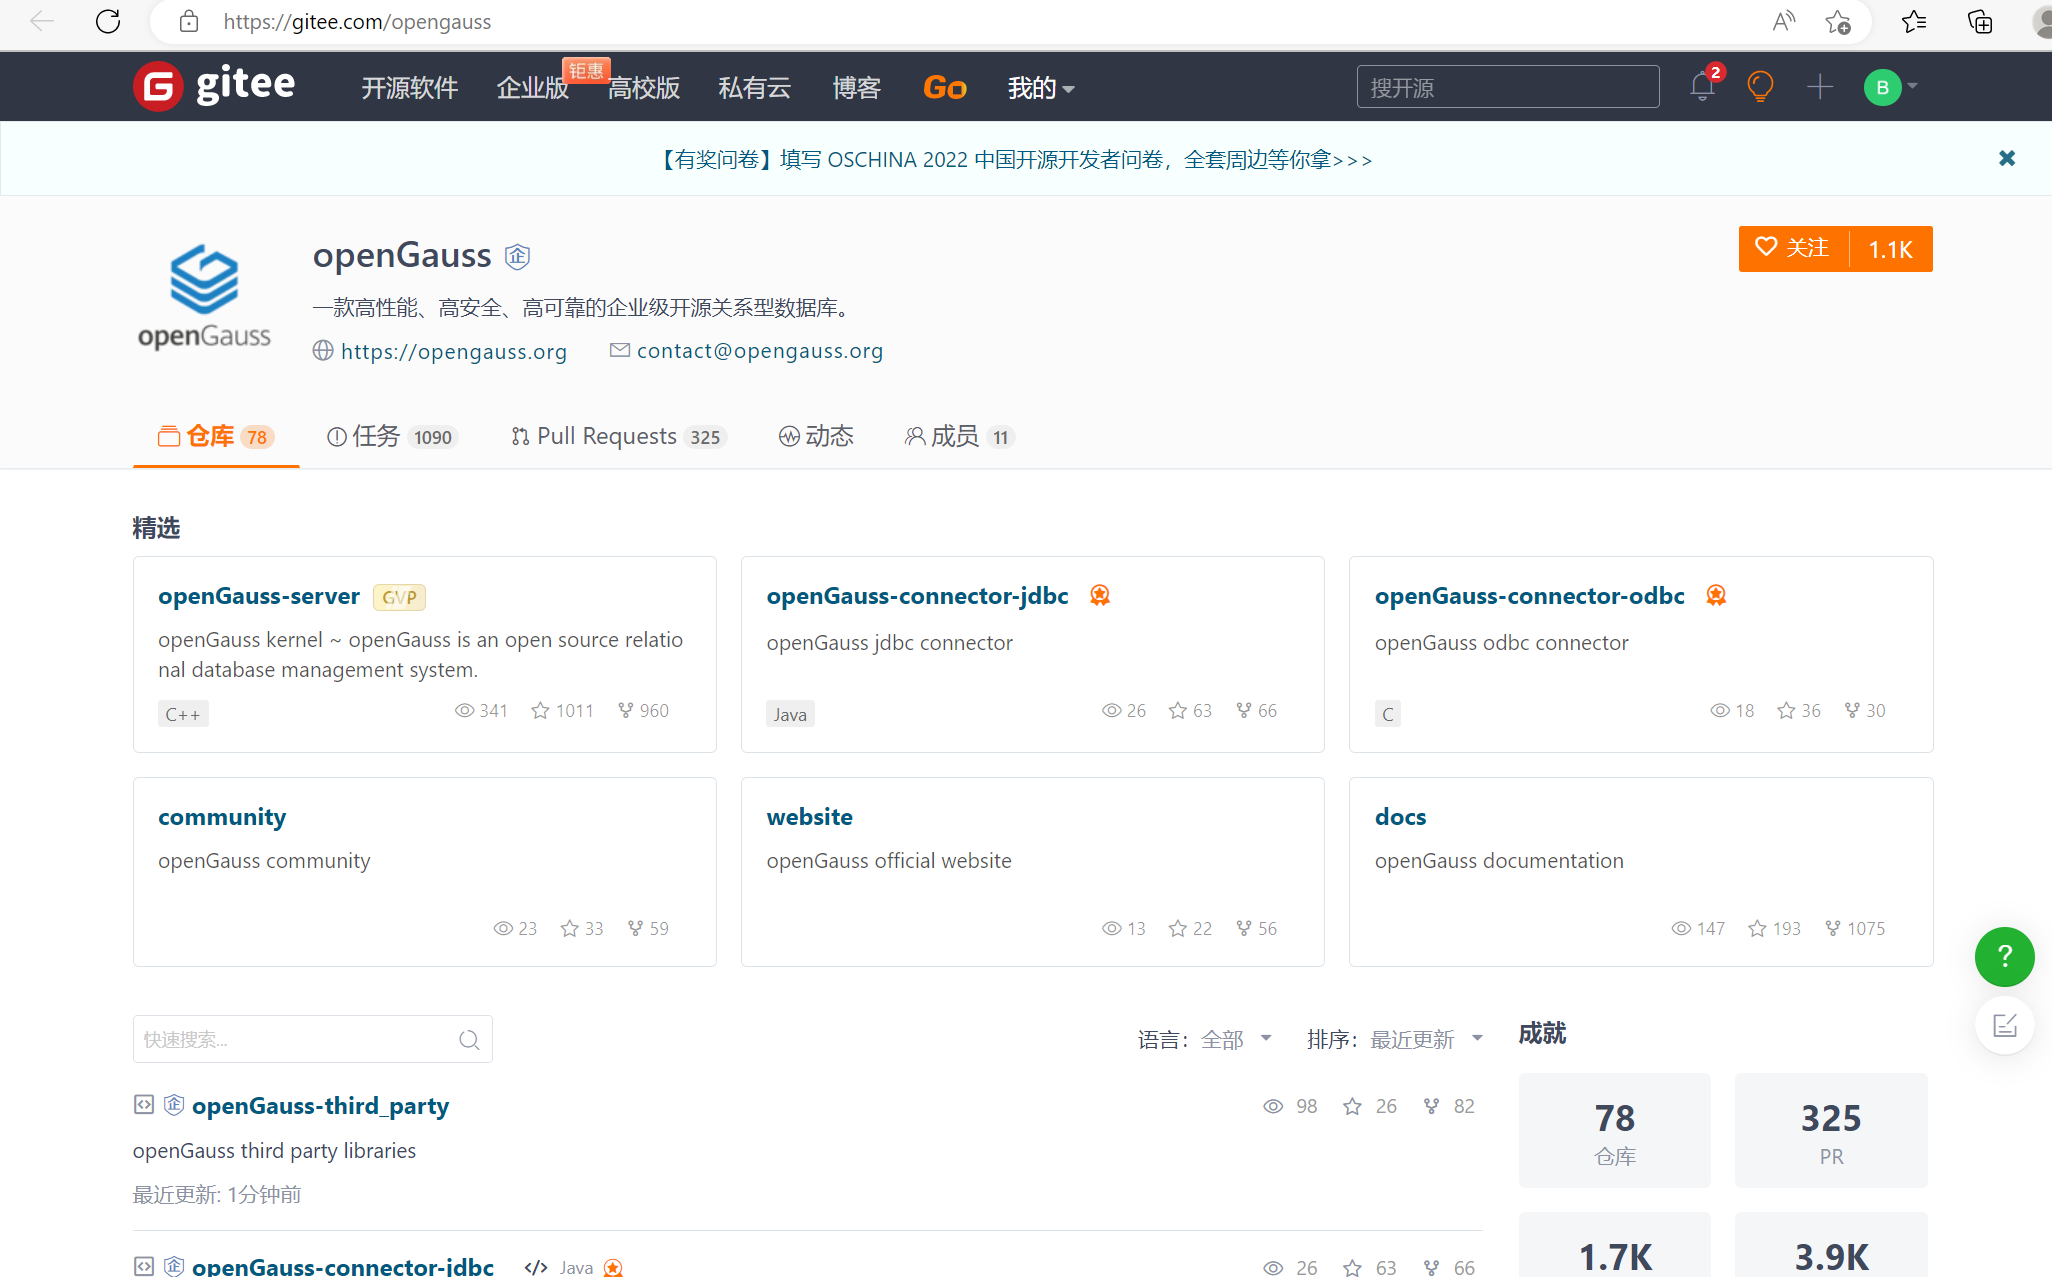Click the plus create-new icon
Viewport: 2052px width, 1277px height.
pyautogui.click(x=1820, y=87)
